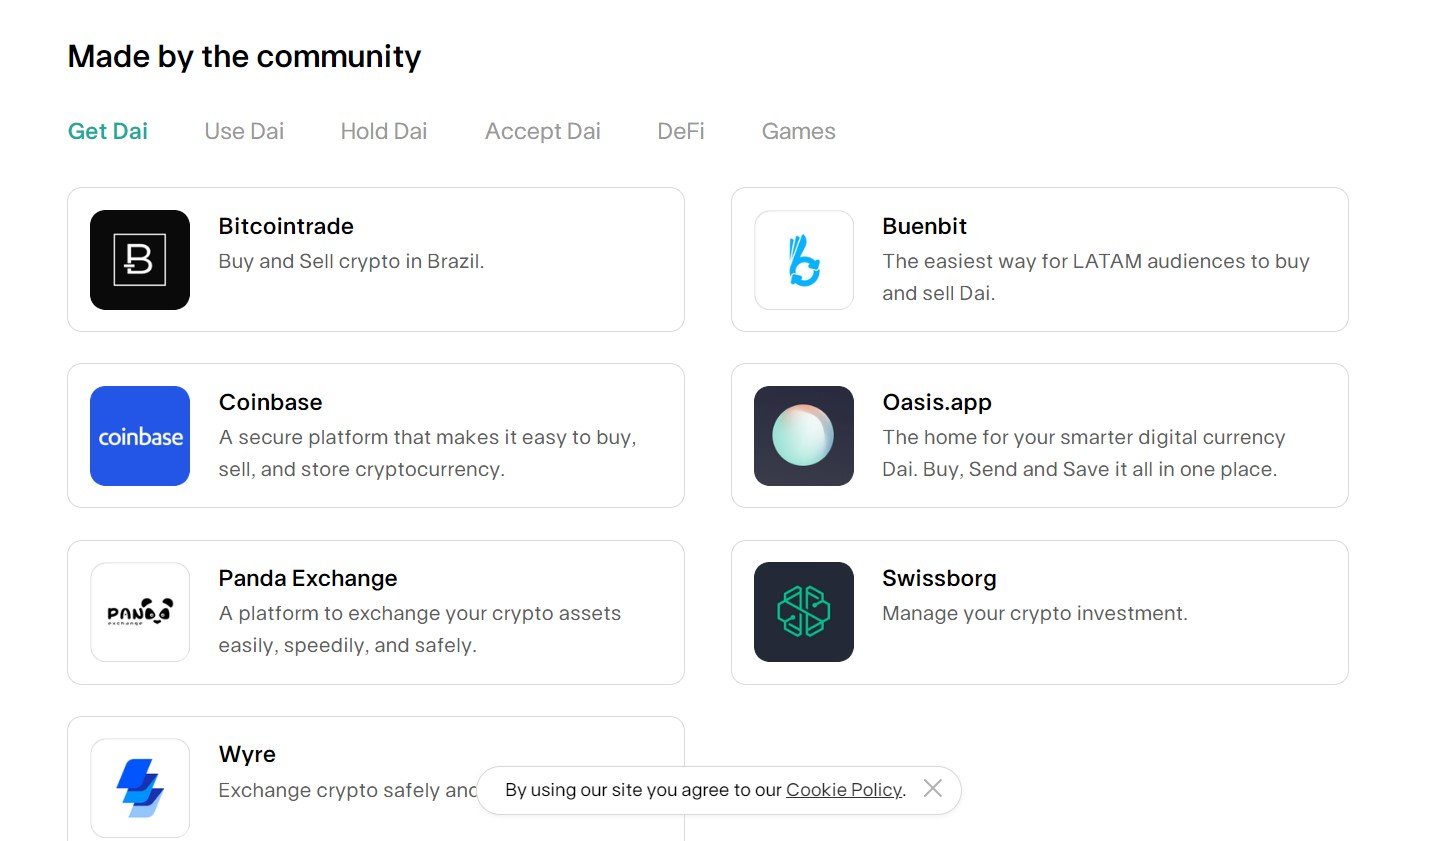Dismiss the cookie policy banner
1445x841 pixels.
point(933,788)
